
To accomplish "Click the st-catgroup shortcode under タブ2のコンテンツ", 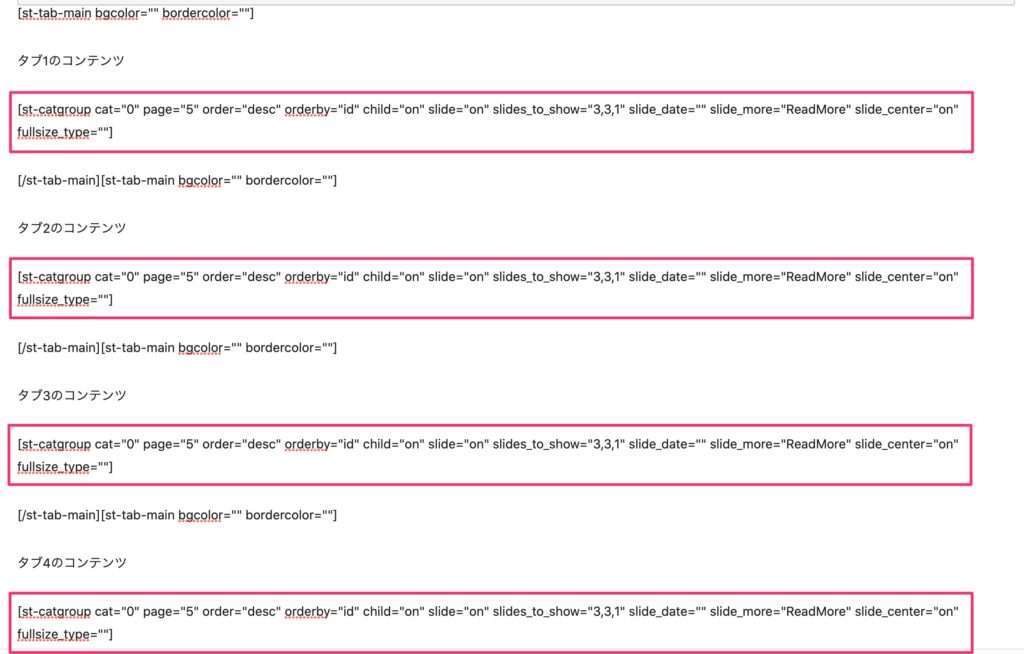I will (491, 289).
